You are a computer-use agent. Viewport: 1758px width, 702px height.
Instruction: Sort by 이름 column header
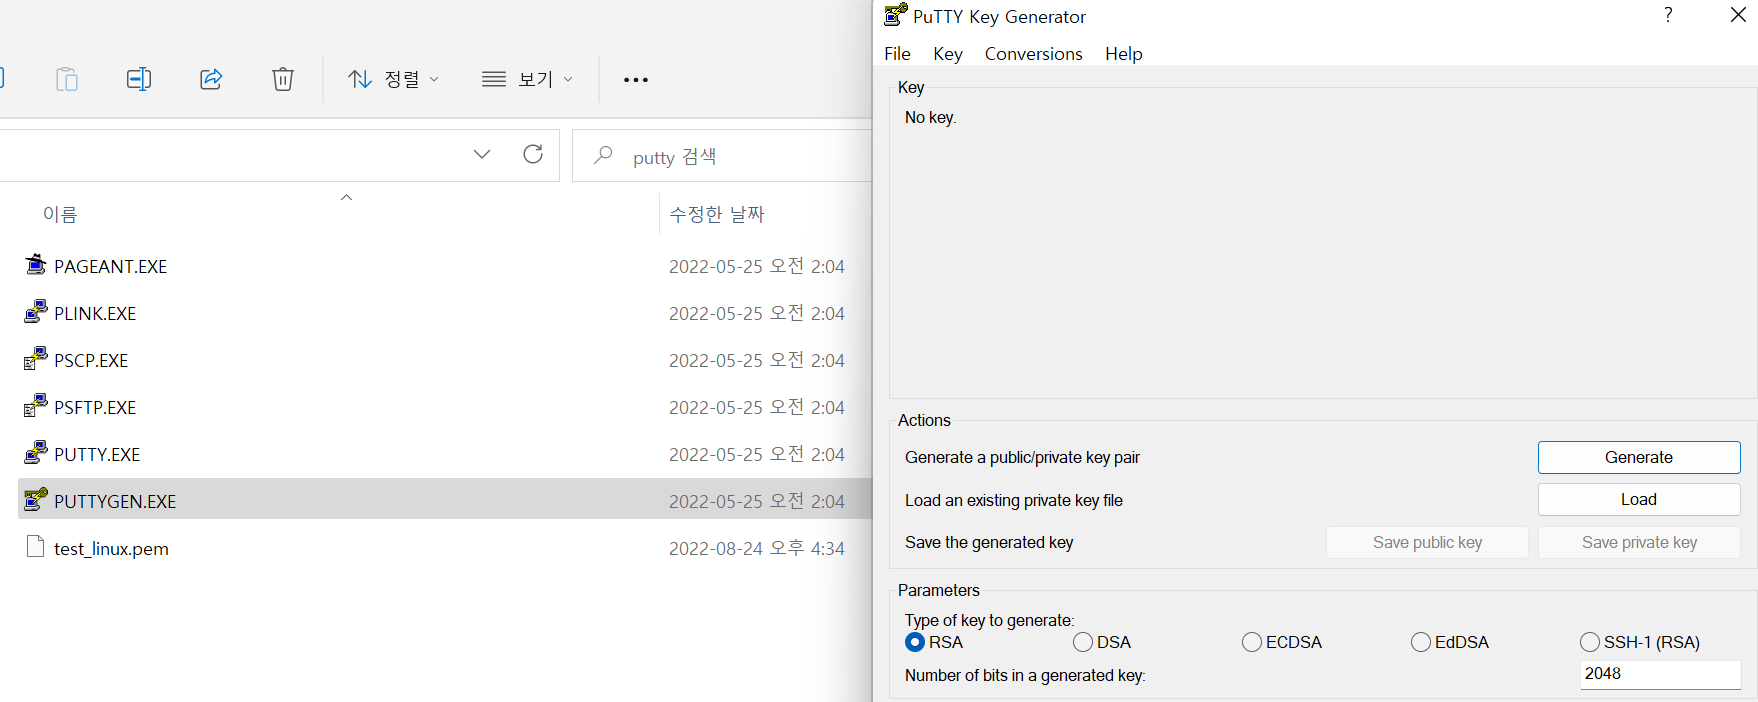(60, 214)
